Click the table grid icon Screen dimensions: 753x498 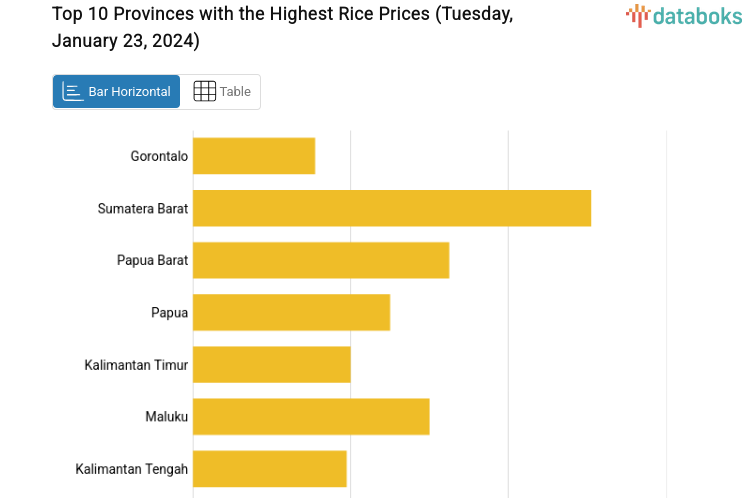tap(204, 92)
